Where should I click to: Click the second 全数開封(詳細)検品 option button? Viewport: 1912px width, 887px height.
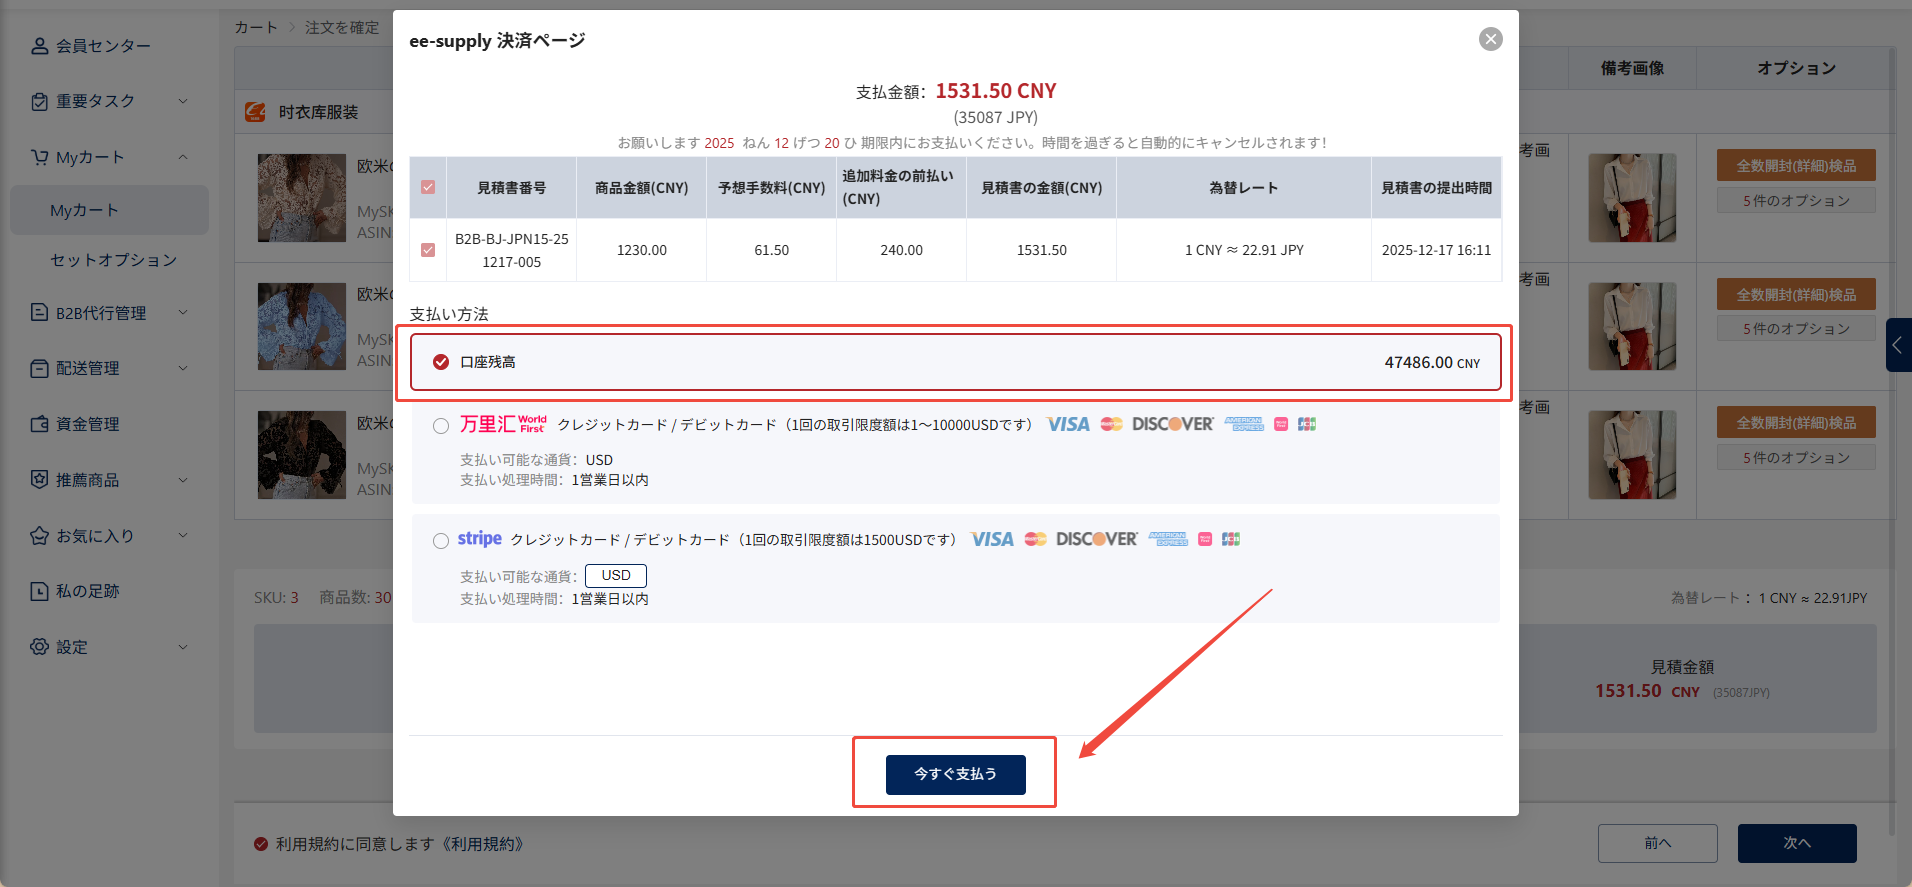click(1796, 295)
